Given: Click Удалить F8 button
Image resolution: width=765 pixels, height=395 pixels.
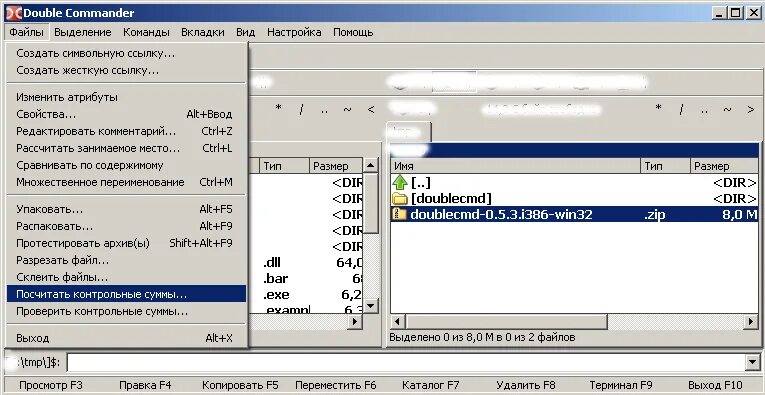Looking at the screenshot, I should coord(525,385).
